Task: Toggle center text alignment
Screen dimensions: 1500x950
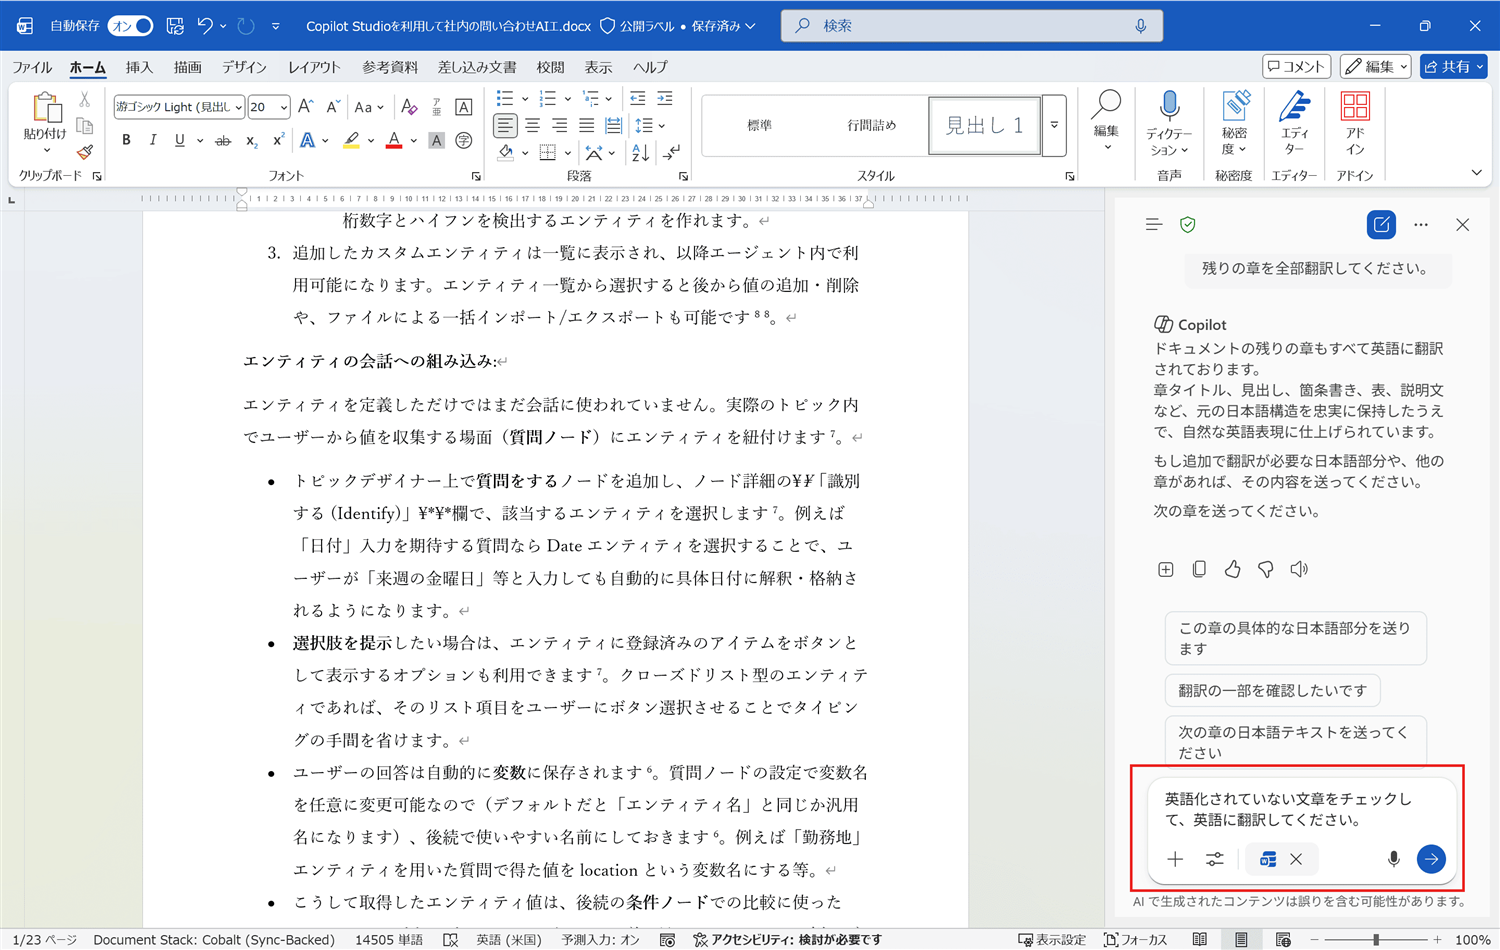Action: pos(532,126)
